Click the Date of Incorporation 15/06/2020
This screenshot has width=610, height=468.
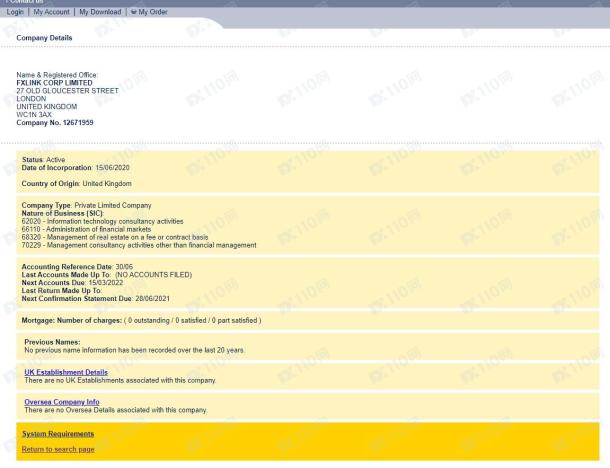click(75, 168)
